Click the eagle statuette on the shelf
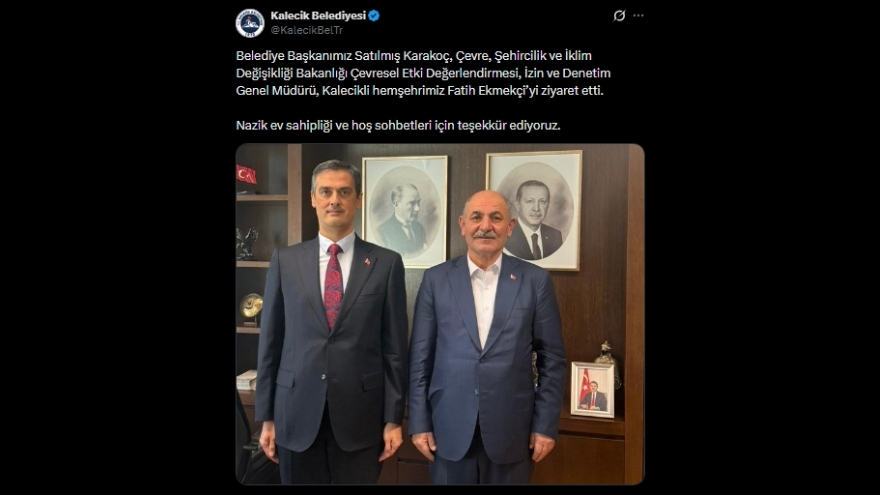 coord(246,243)
